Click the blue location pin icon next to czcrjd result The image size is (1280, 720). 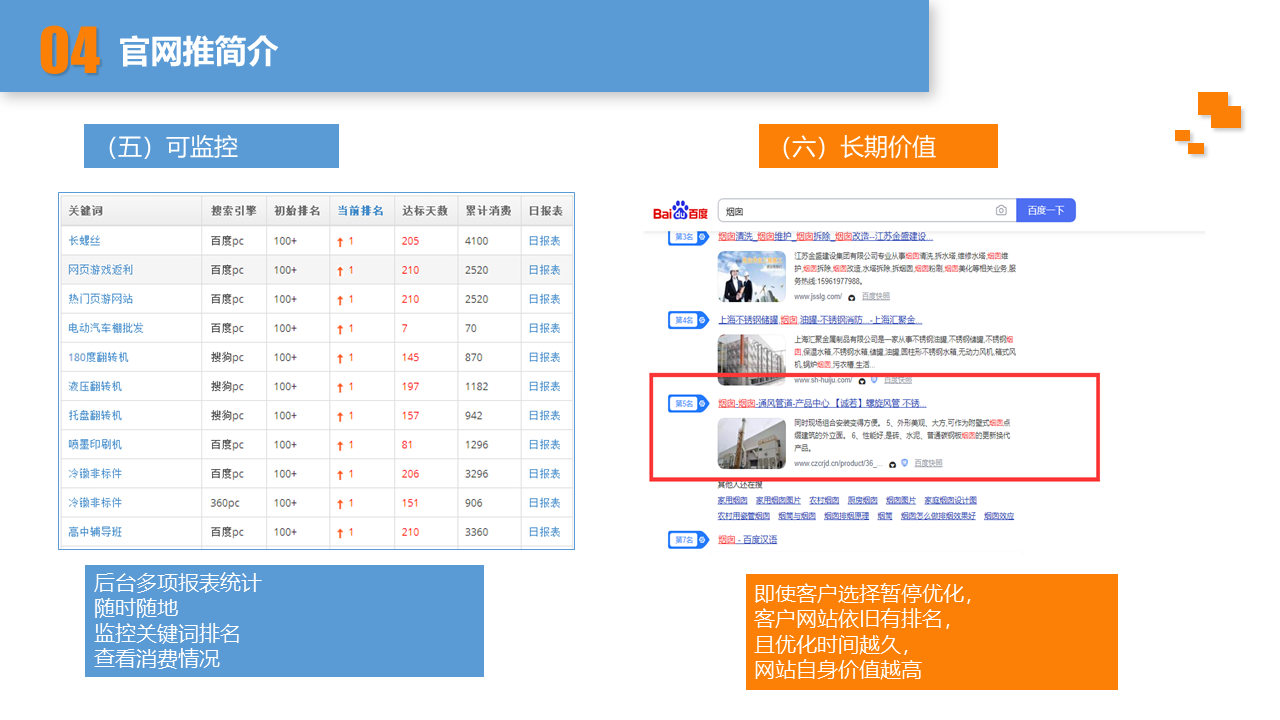(904, 464)
